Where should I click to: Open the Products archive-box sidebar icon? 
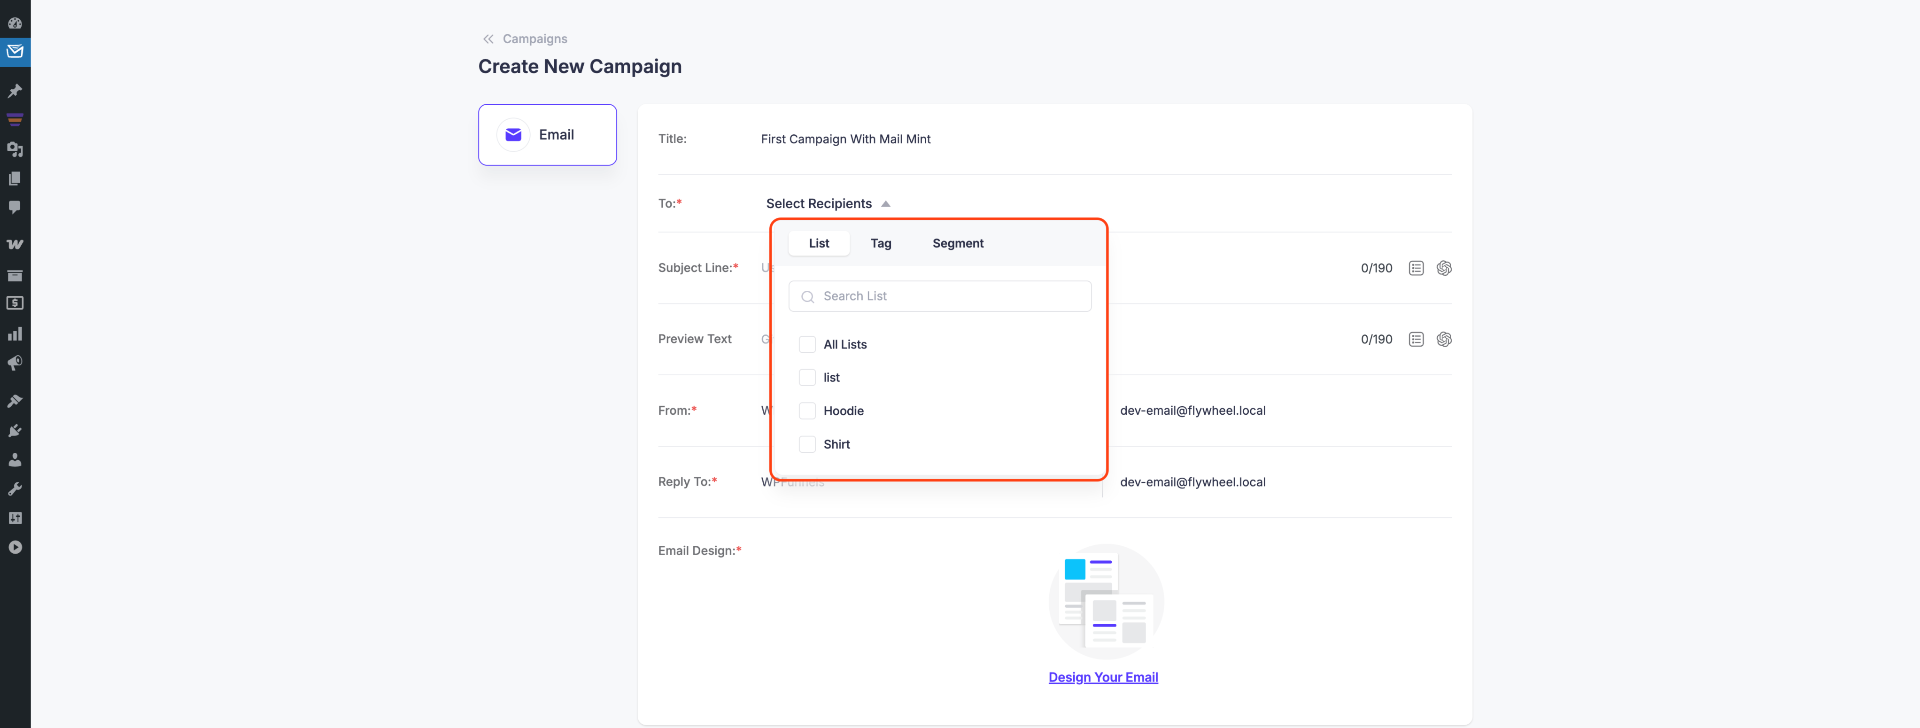(x=15, y=275)
